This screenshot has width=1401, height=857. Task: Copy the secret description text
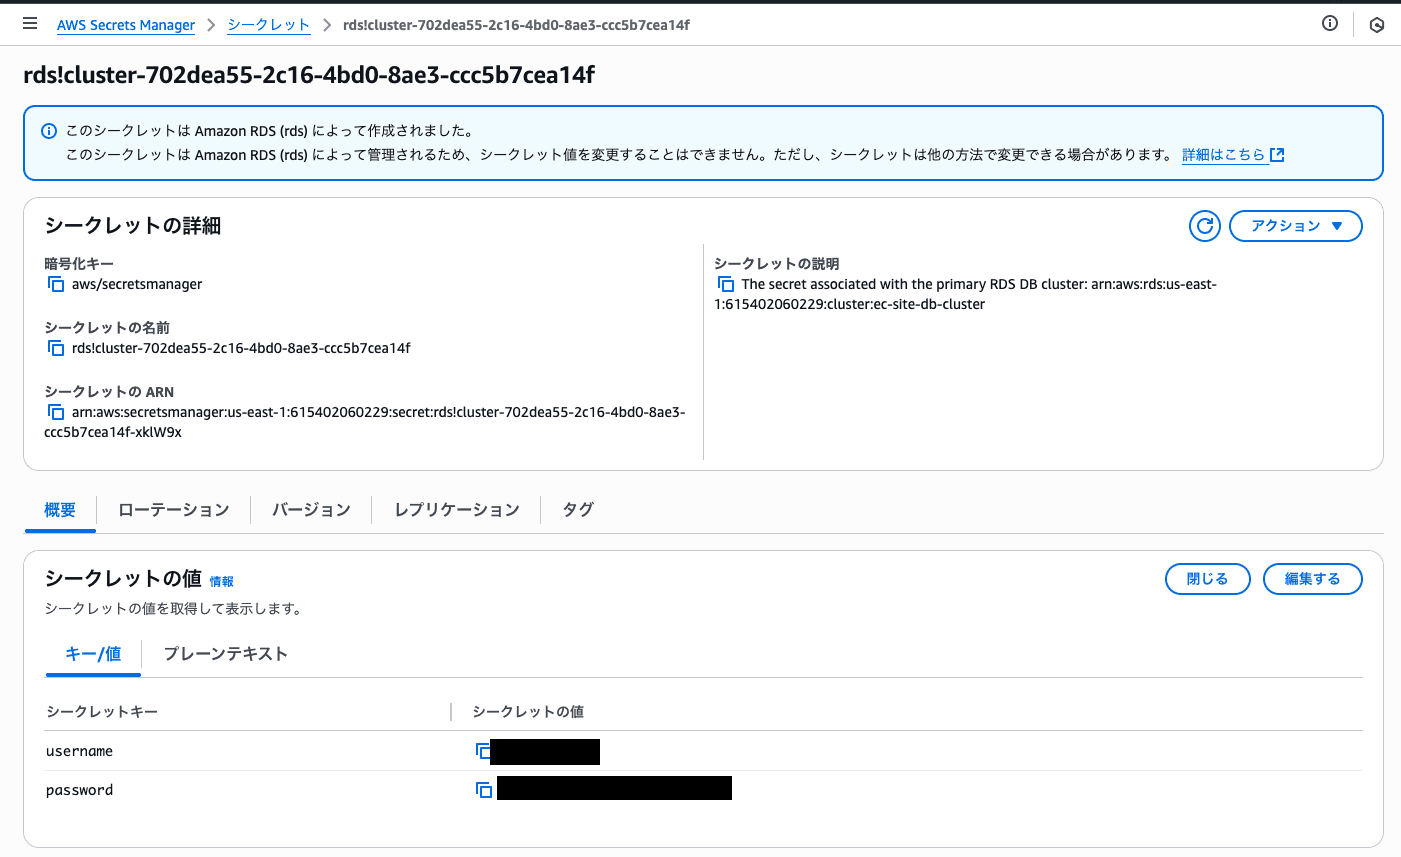click(726, 284)
